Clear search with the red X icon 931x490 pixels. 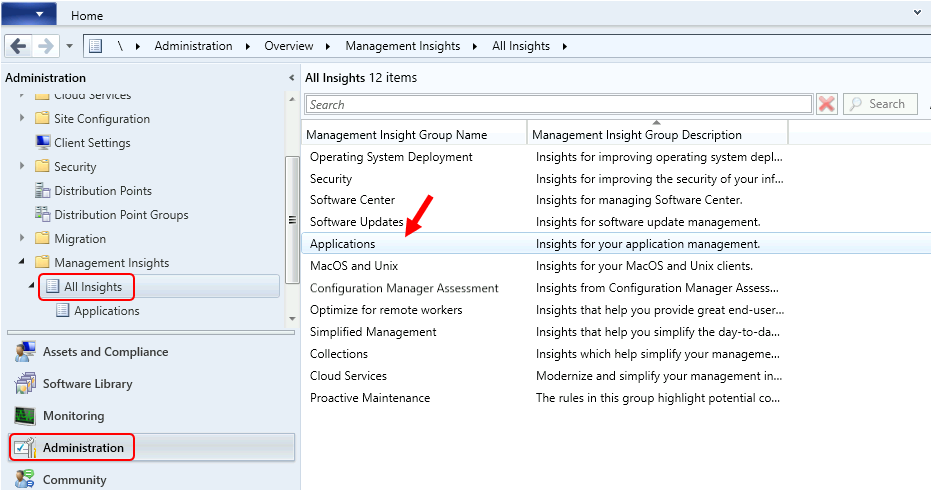point(826,104)
